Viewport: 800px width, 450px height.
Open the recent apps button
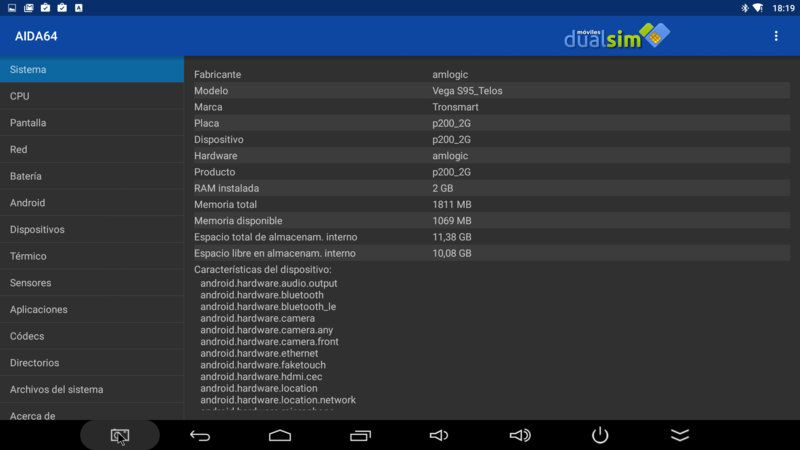click(360, 435)
